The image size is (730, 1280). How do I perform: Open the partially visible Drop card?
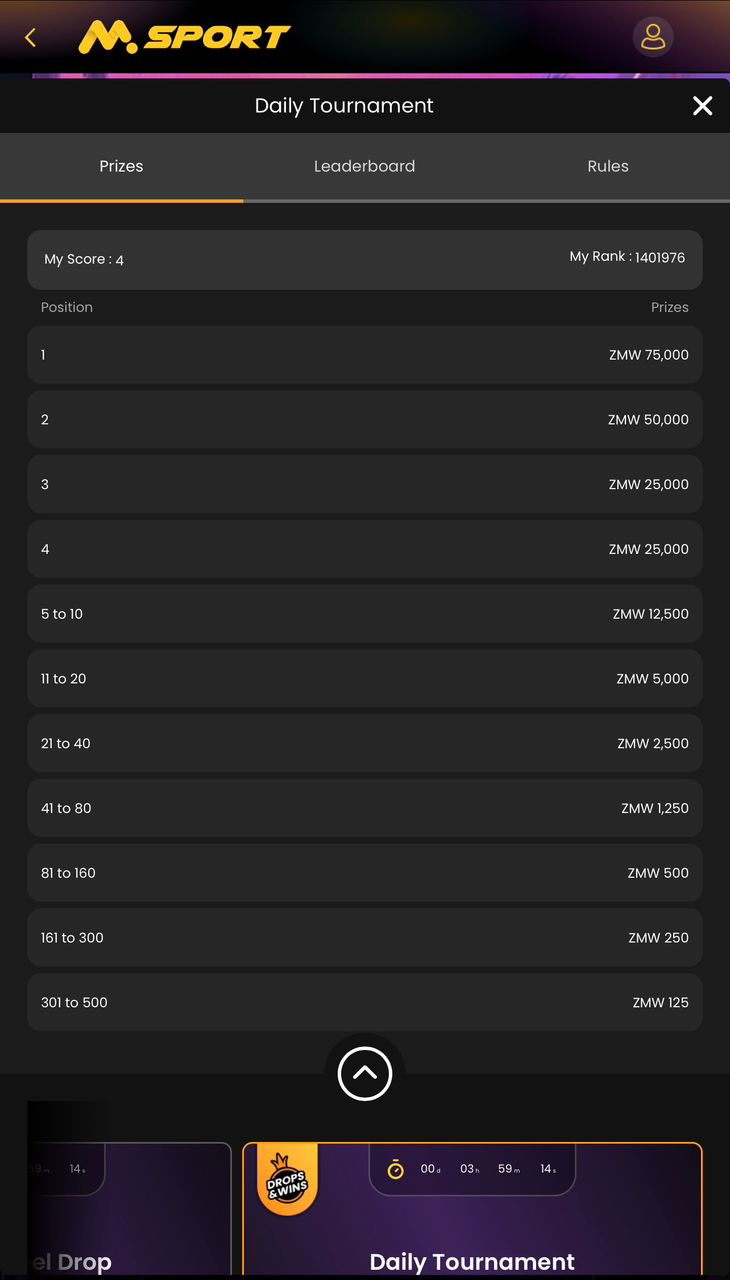[x=129, y=1210]
